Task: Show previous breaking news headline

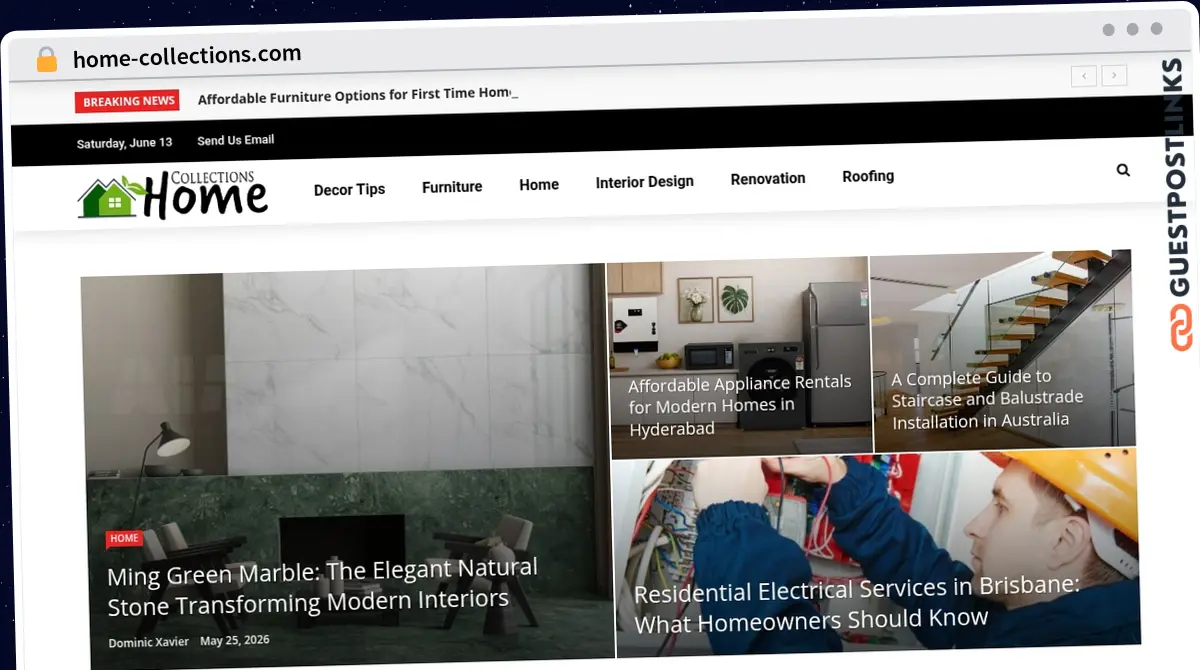Action: 1084,75
